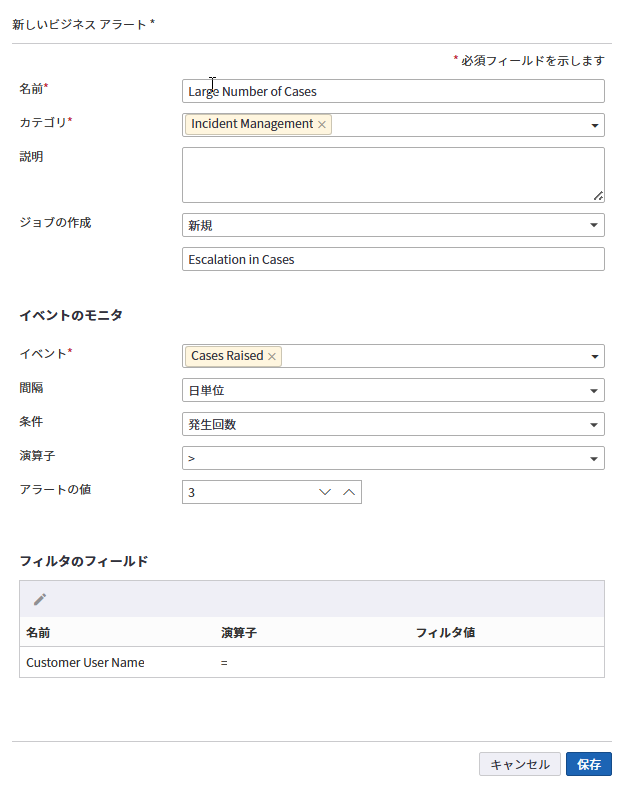
Task: Remove the Cases Raised event tag
Action: (x=272, y=356)
